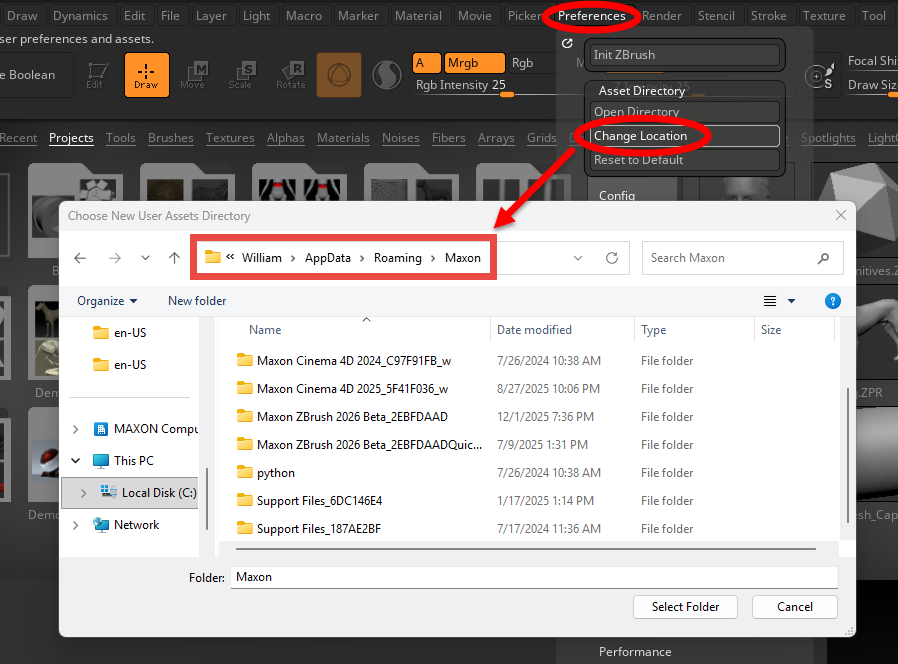Expand the This PC tree node

click(x=76, y=461)
